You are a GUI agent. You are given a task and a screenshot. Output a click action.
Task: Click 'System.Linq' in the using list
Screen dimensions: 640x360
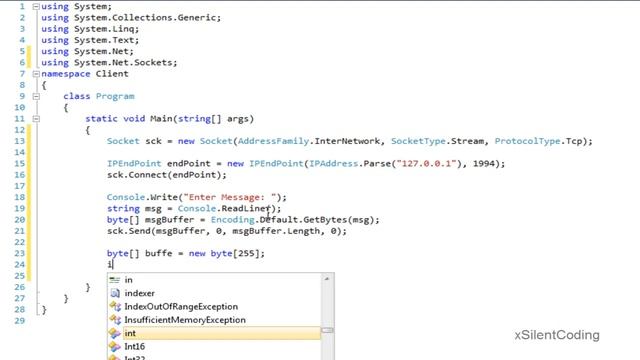click(104, 29)
